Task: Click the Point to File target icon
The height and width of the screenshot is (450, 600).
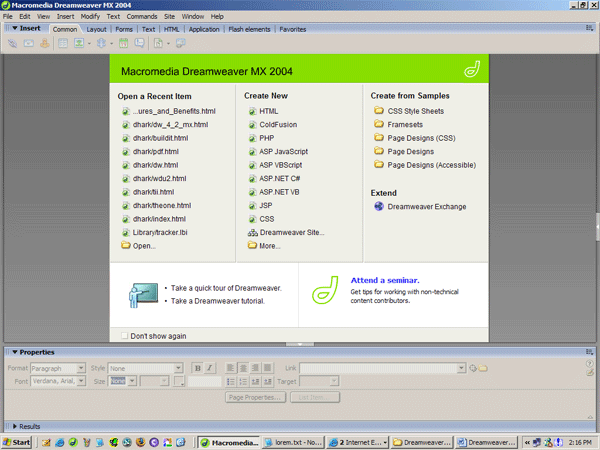Action: (473, 368)
